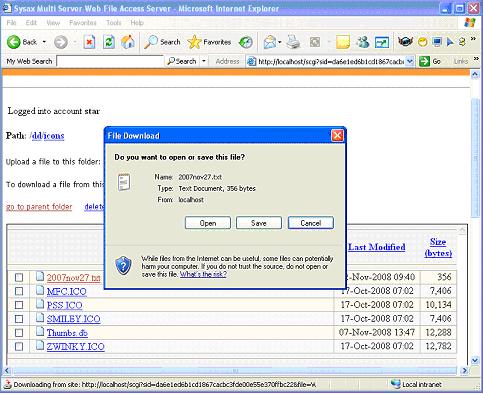The width and height of the screenshot is (483, 394).
Task: Click the text document icon in File Download dialog
Action: click(x=124, y=182)
